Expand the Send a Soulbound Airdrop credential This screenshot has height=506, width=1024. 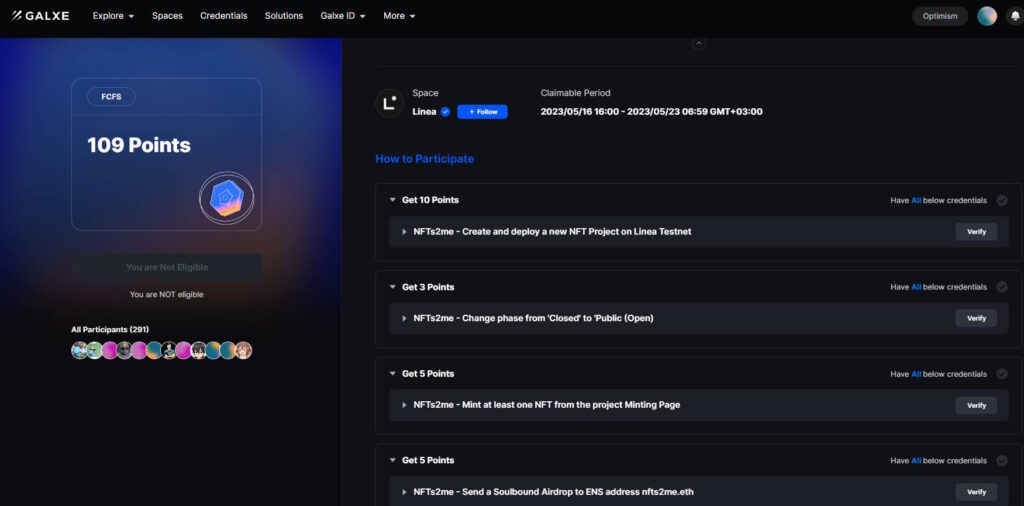tap(405, 492)
